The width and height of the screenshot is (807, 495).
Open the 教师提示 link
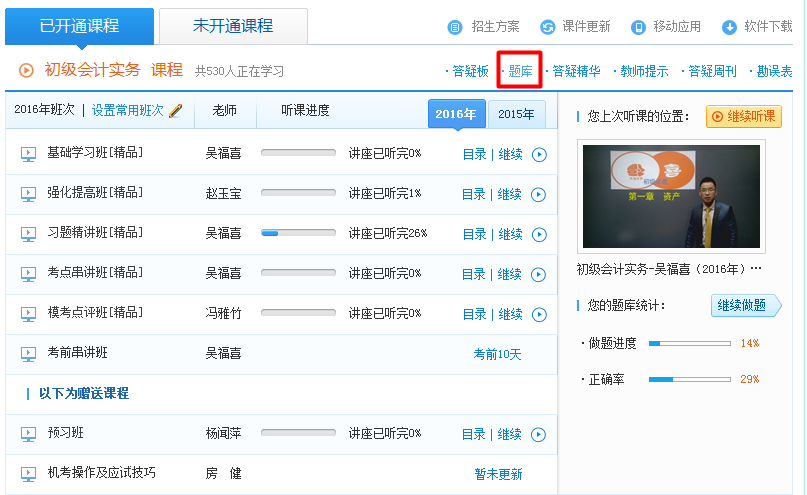[644, 71]
